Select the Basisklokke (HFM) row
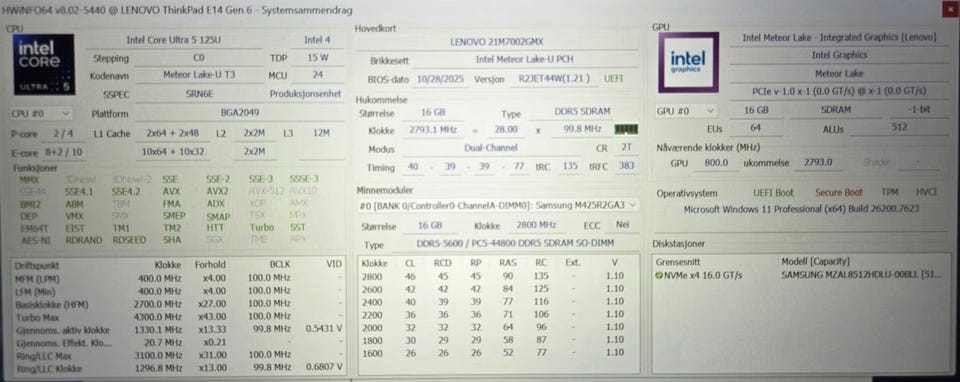Image resolution: width=960 pixels, height=382 pixels. pos(178,303)
